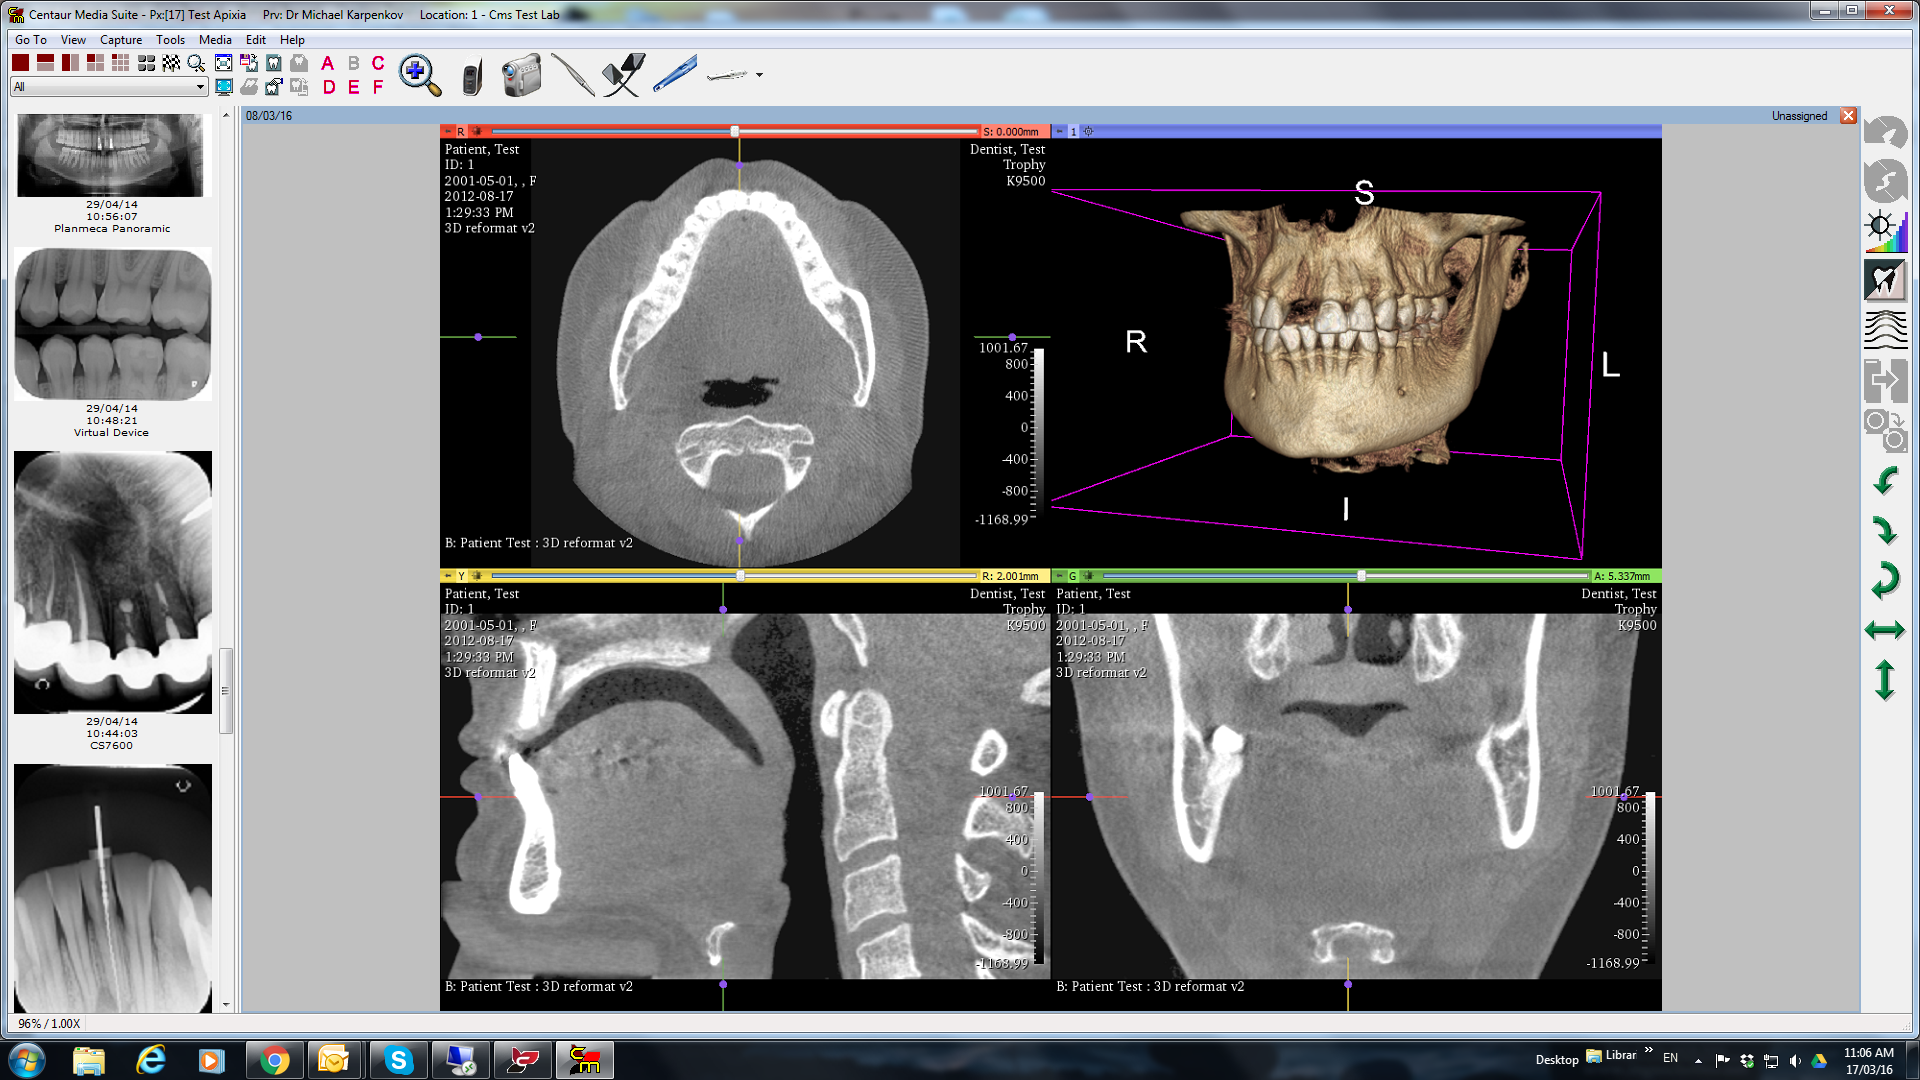Click the X-ray sensor capture icon

click(623, 75)
